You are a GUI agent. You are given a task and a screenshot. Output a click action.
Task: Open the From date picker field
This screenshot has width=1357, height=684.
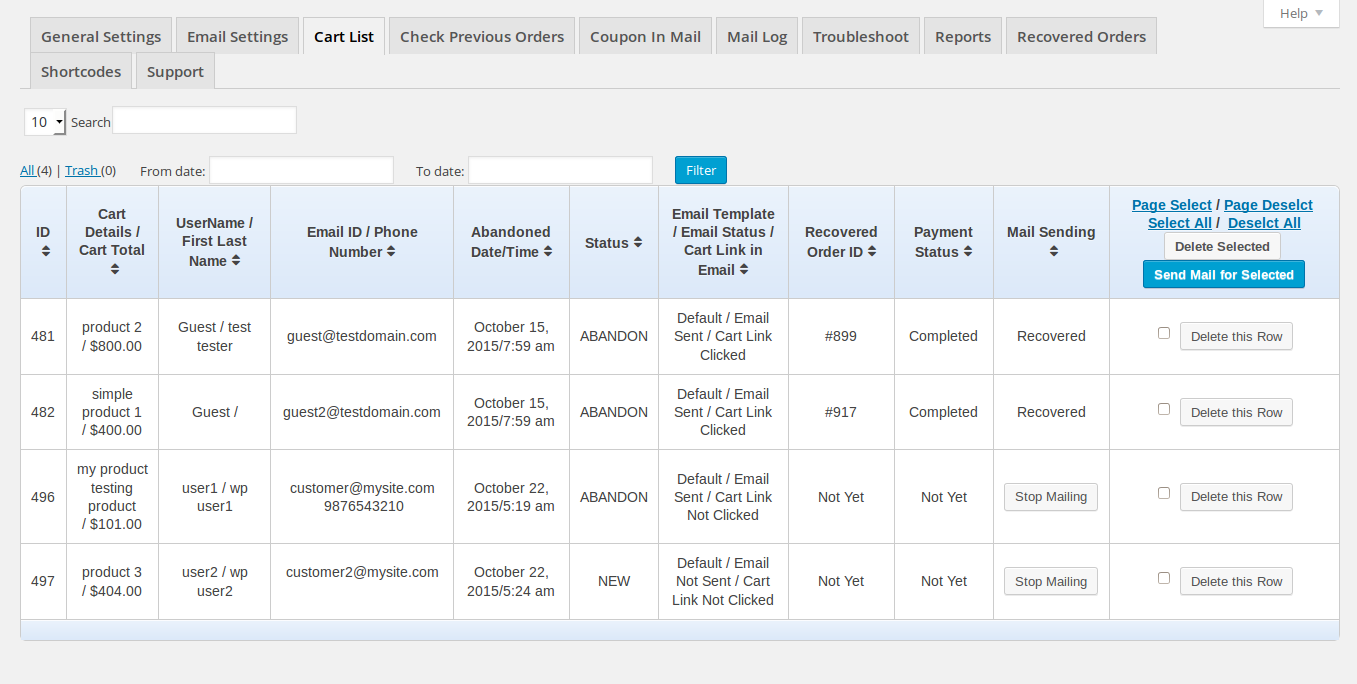(301, 170)
